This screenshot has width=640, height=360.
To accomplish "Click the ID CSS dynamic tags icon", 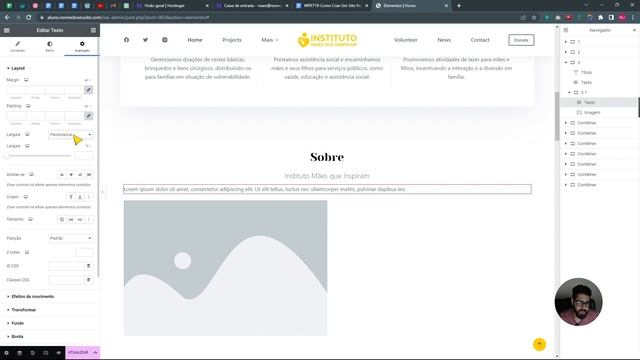I will pos(89,266).
